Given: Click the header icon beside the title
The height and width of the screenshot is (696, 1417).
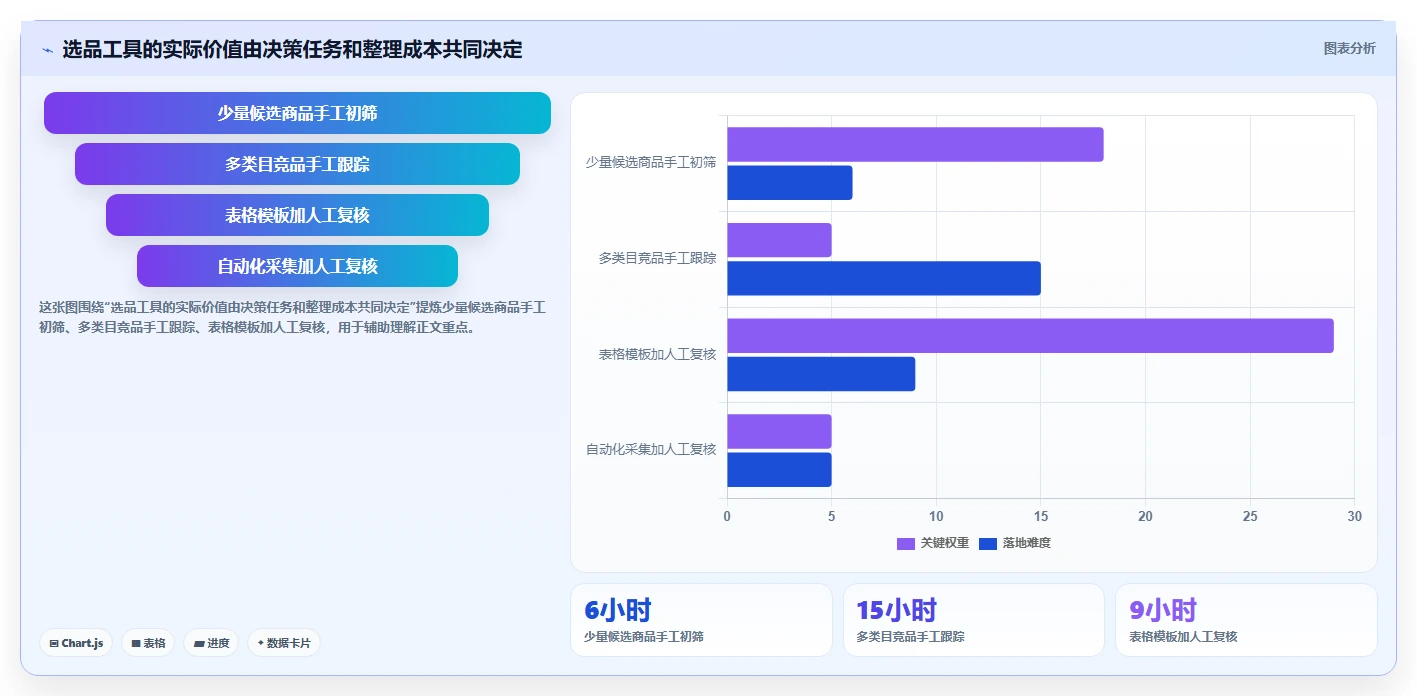Looking at the screenshot, I should (47, 50).
